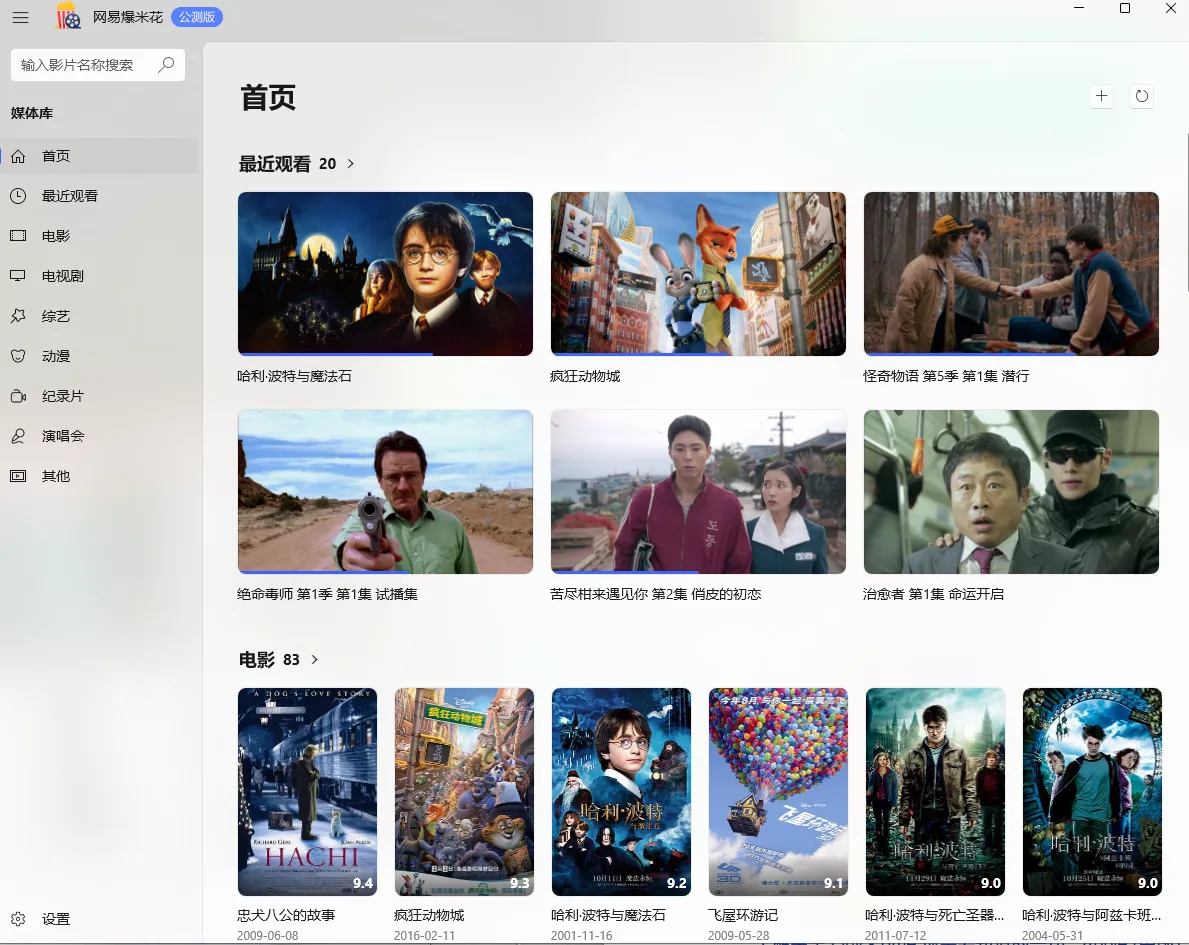Open the 最近观看 section heading
The height and width of the screenshot is (945, 1189).
(275, 164)
